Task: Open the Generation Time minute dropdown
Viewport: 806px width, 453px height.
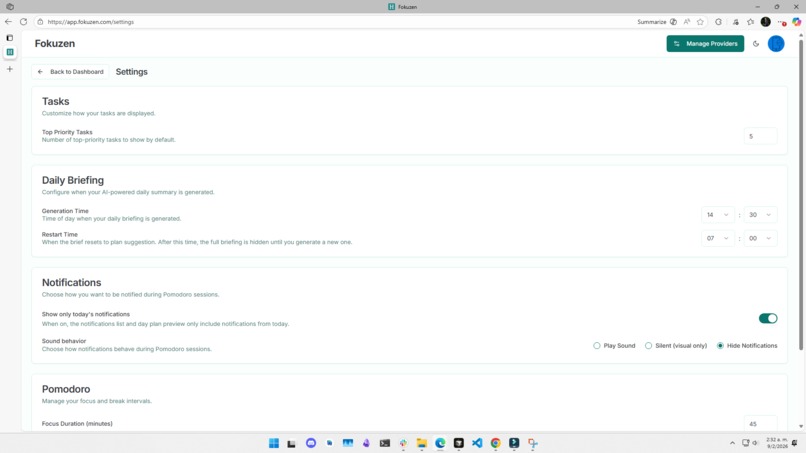Action: [x=760, y=215]
